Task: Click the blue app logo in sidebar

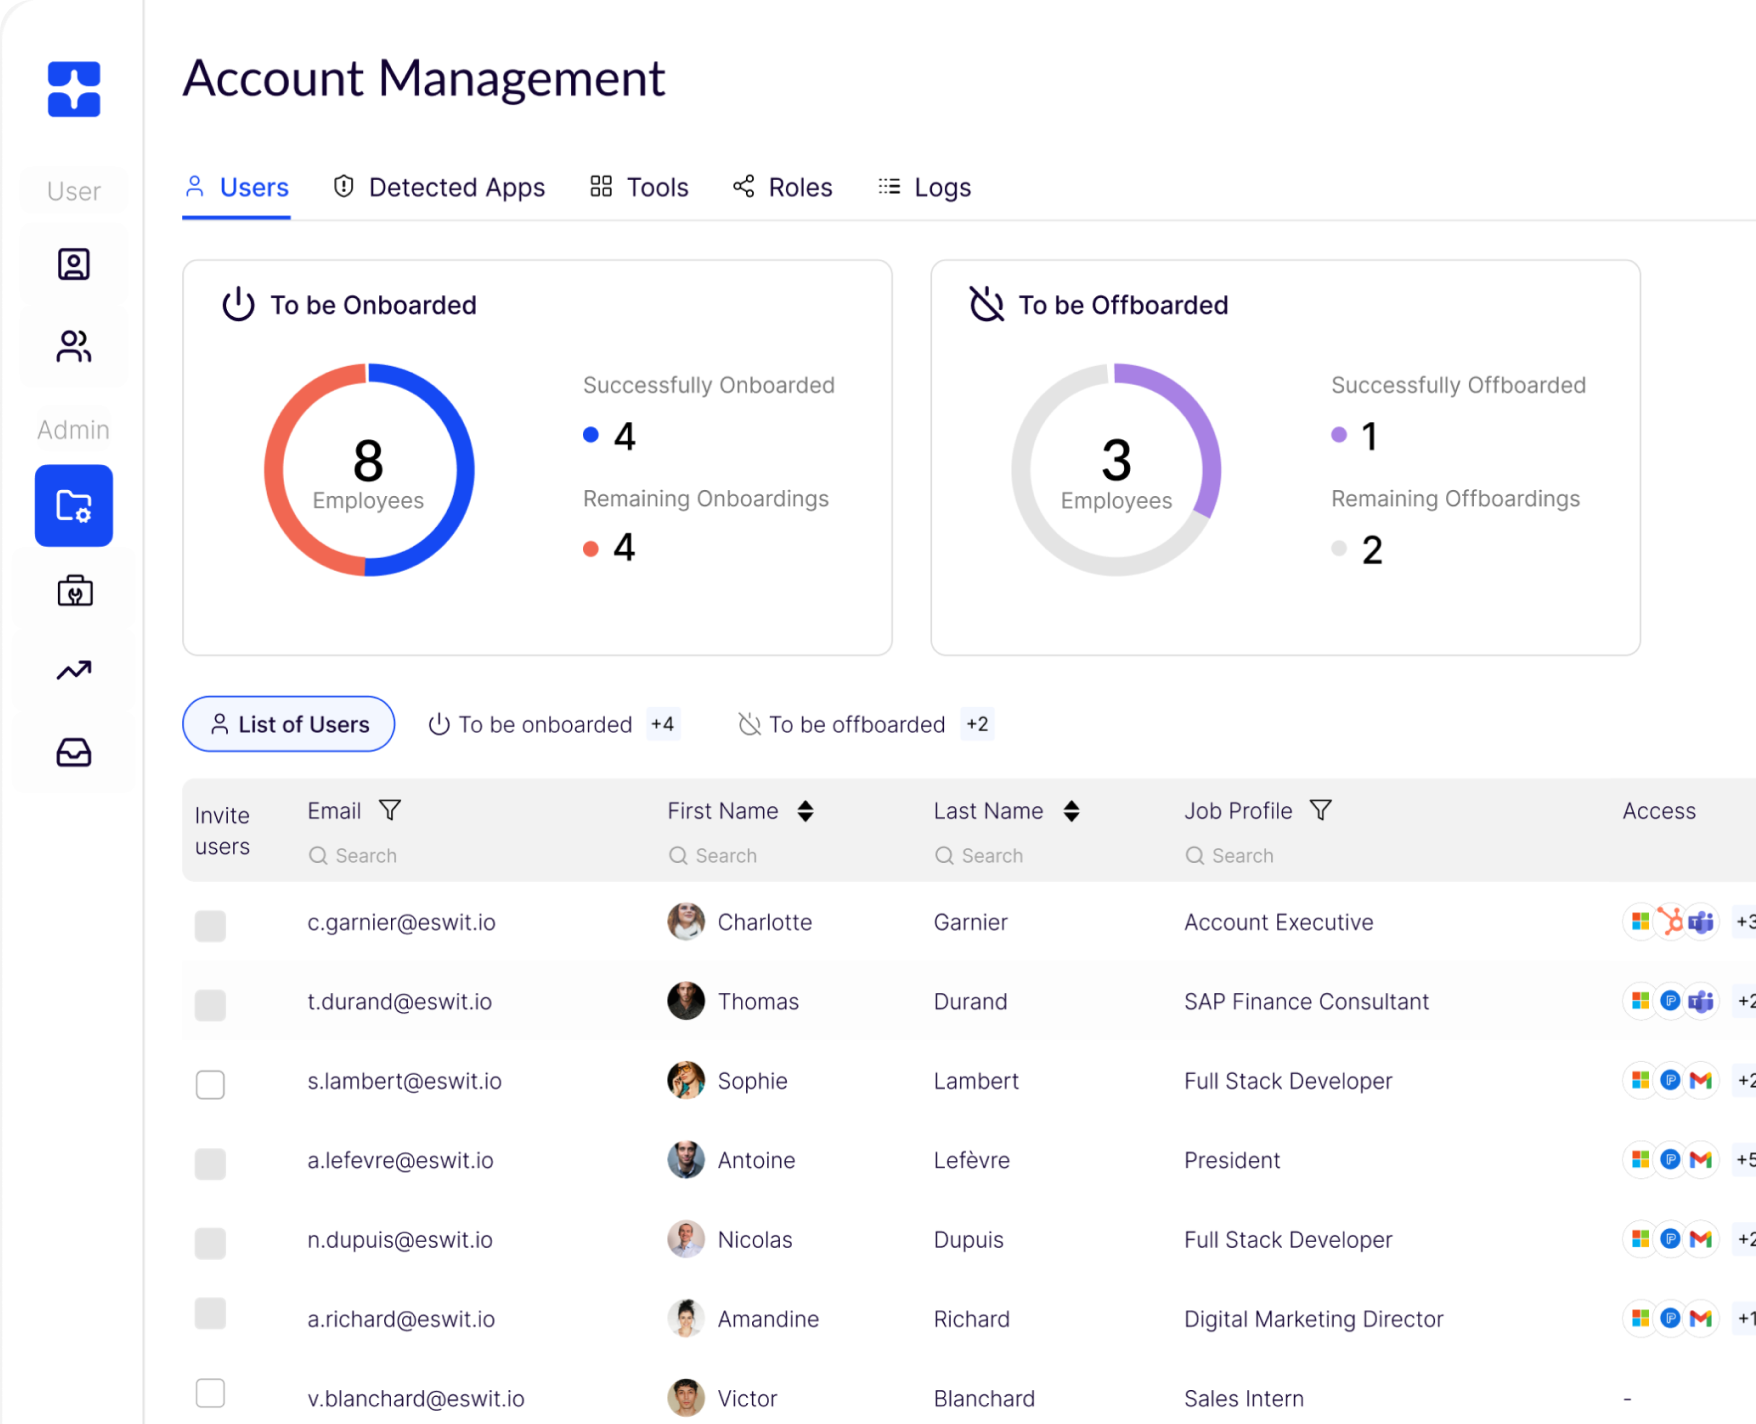Action: pyautogui.click(x=74, y=89)
